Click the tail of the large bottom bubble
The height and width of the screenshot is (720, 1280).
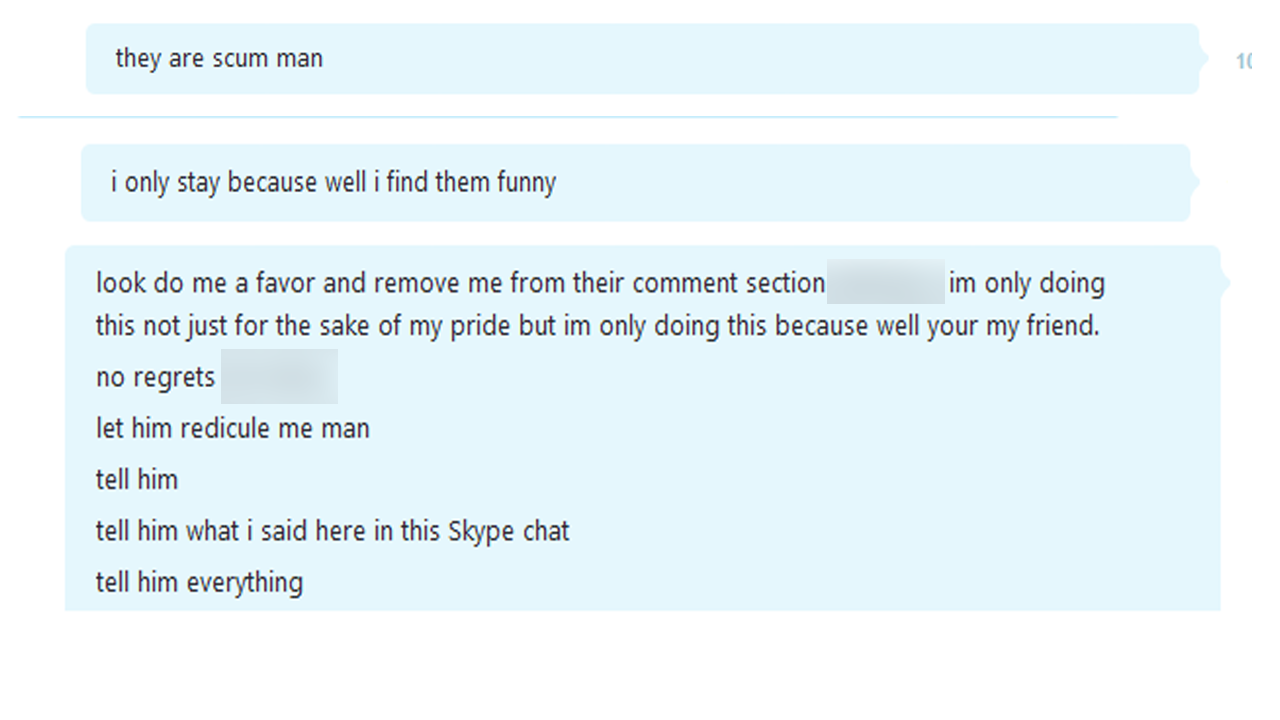(1225, 283)
